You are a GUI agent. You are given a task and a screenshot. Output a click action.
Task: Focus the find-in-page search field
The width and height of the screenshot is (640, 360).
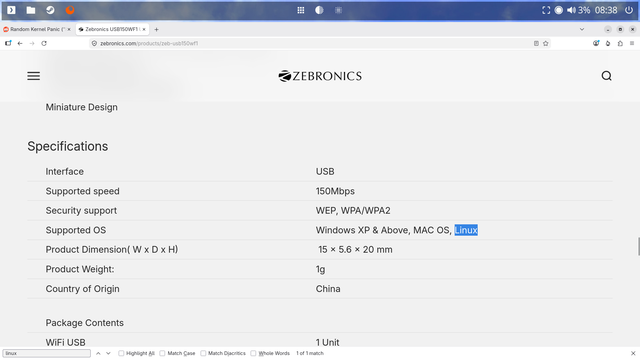[x=47, y=353]
